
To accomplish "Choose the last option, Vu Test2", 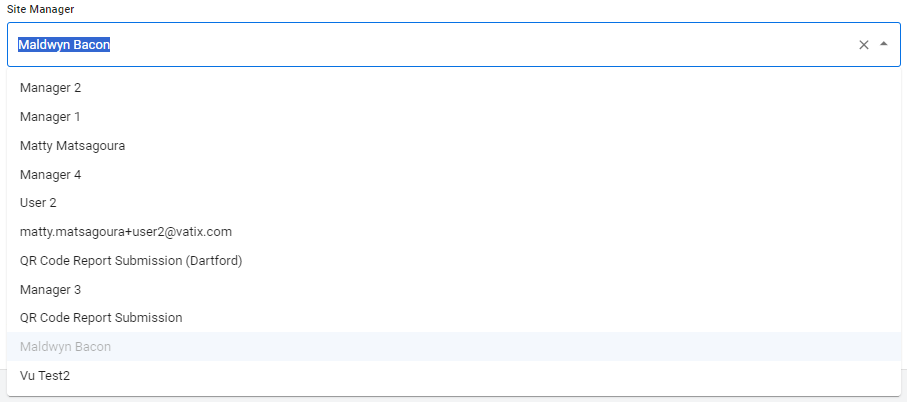I will tap(45, 376).
